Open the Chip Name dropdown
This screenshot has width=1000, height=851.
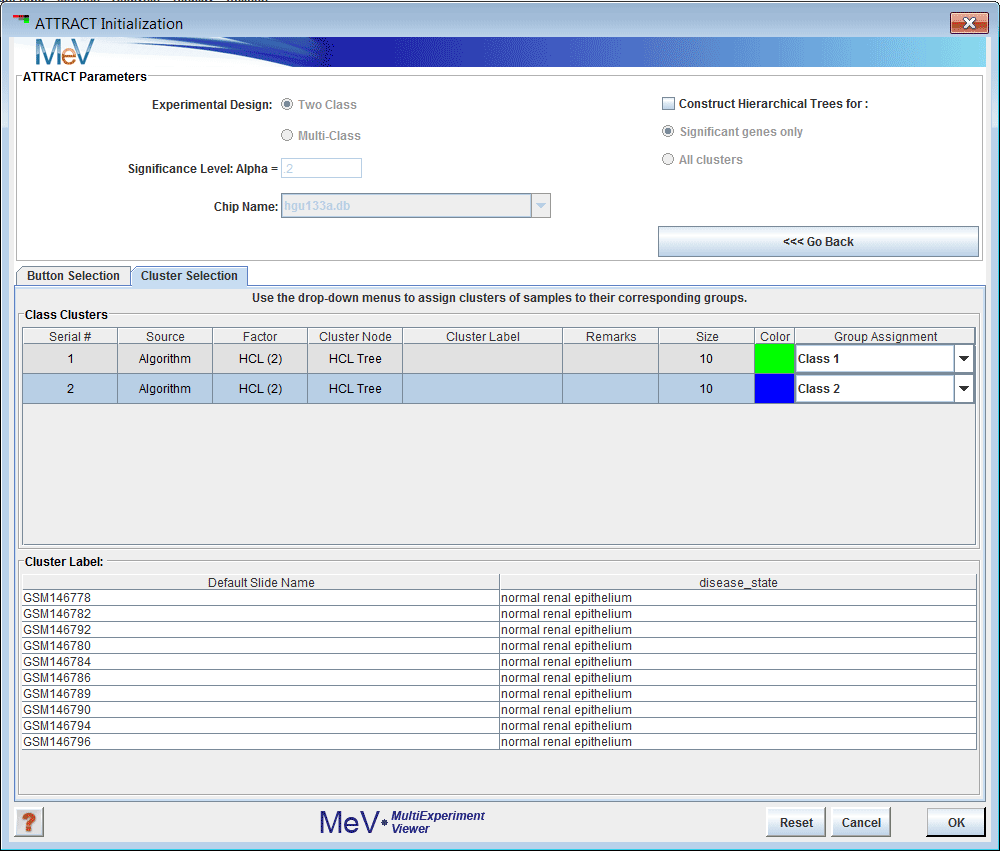coord(539,206)
